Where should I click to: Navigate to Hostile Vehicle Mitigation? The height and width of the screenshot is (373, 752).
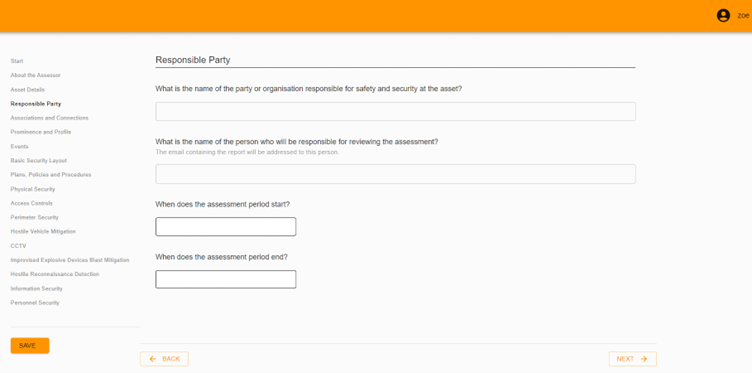[43, 232]
